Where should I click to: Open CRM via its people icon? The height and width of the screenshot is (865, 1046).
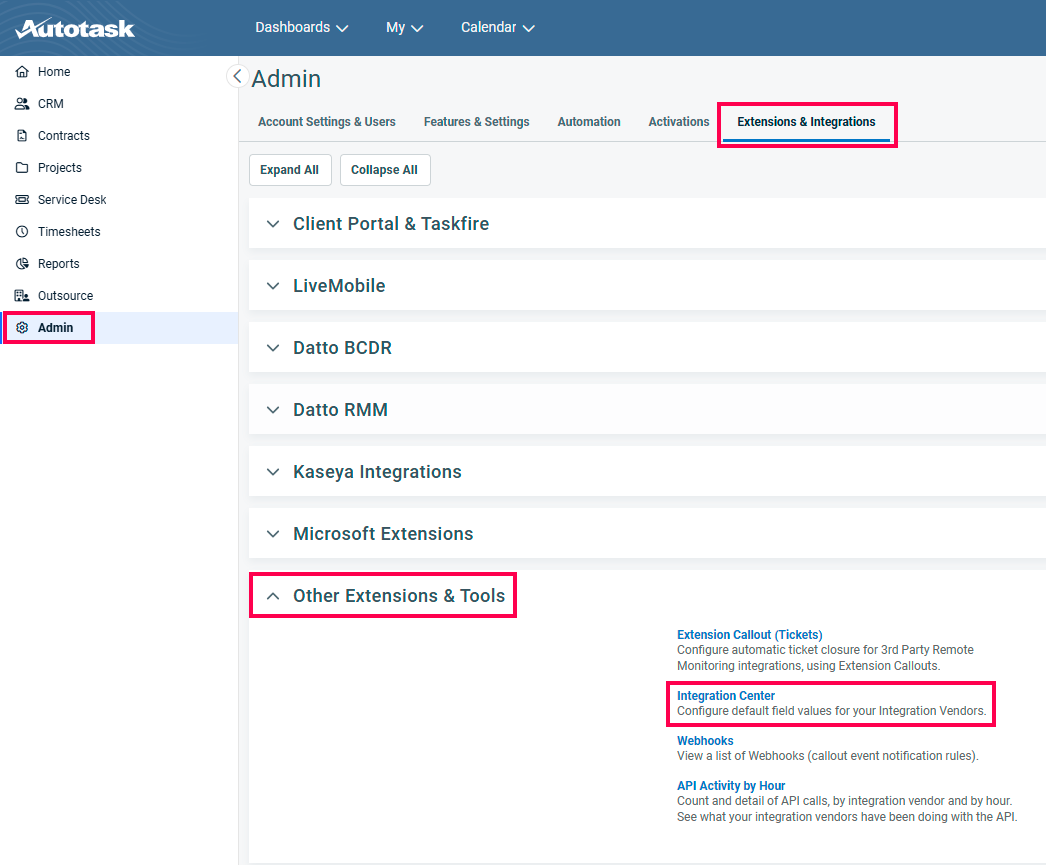click(22, 104)
